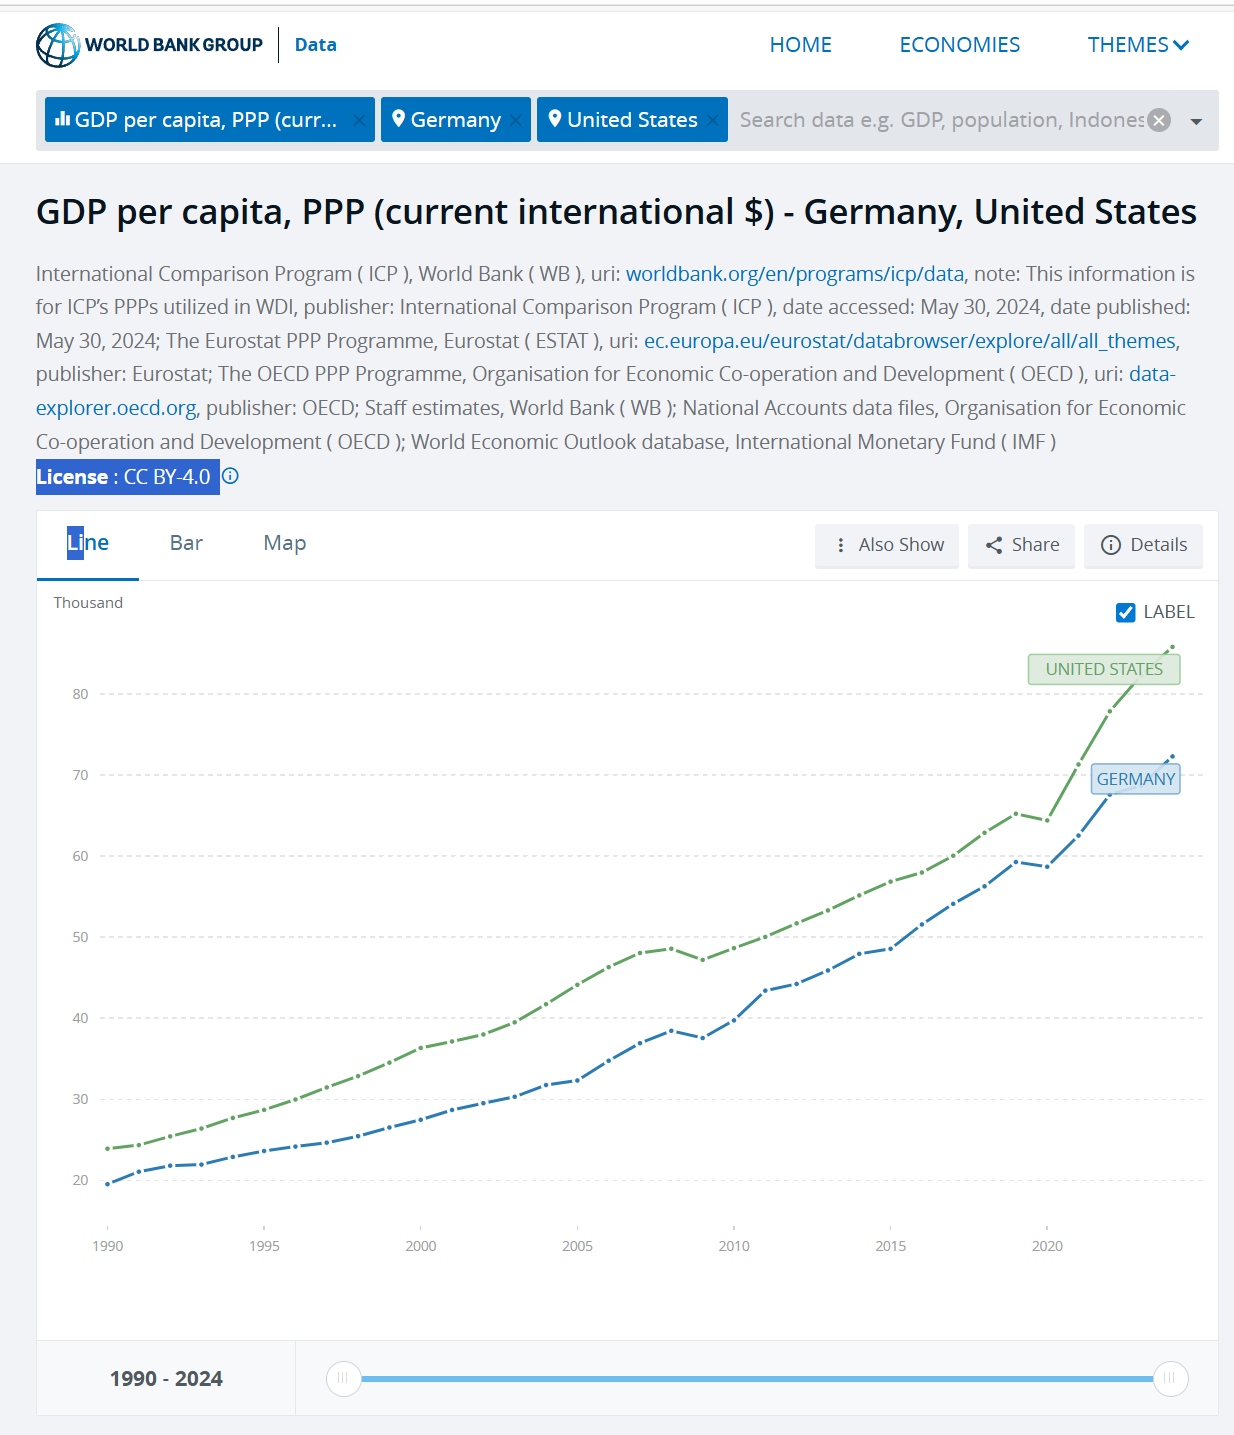
Task: Switch to the Bar chart tab
Action: 186,543
